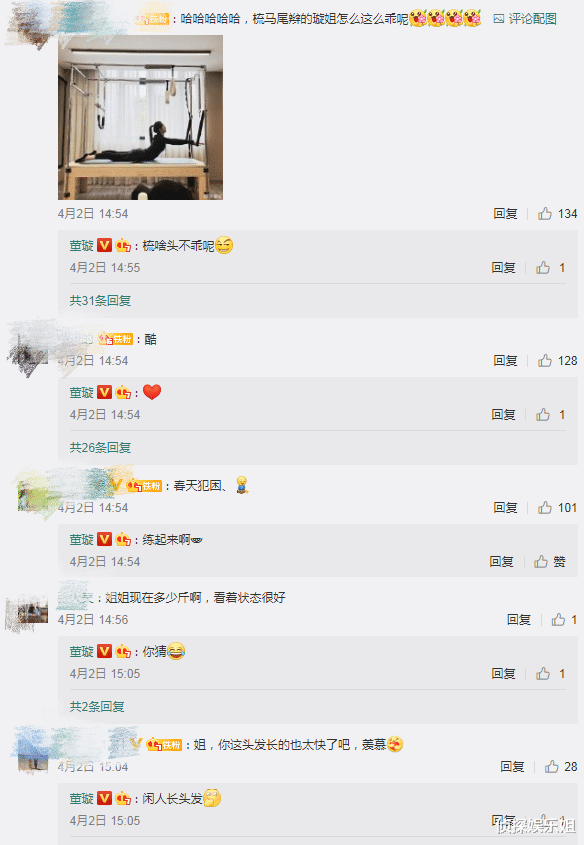The image size is (584, 845).
Task: Expand 共26条回复 replies
Action: 100,448
